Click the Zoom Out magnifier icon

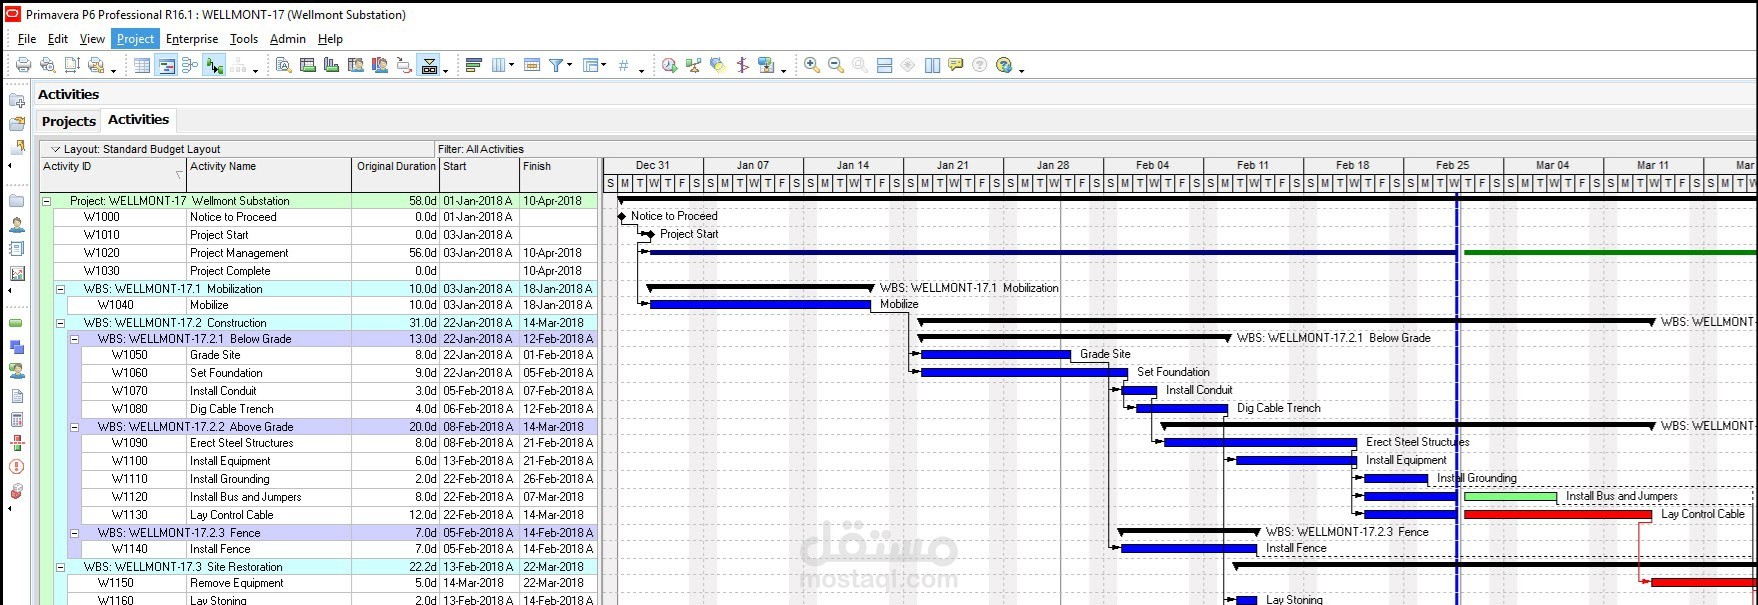point(836,65)
